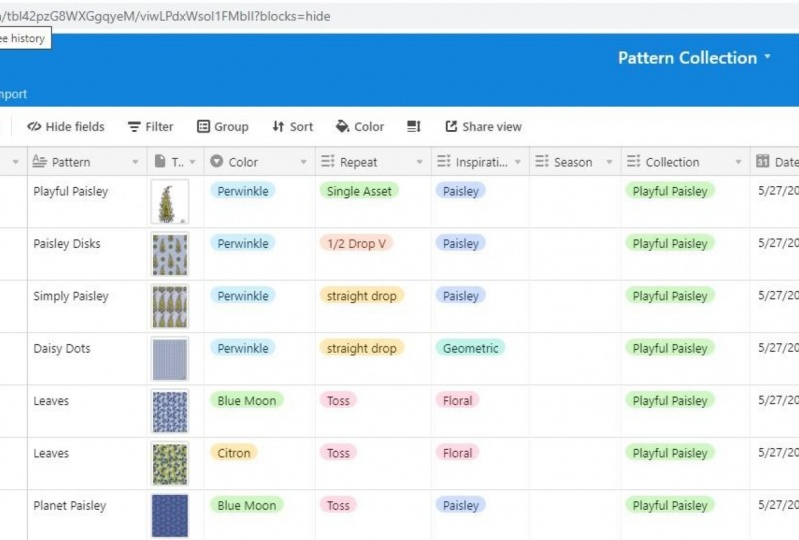Expand the Season column dropdown arrow
799x540 pixels.
pyautogui.click(x=607, y=162)
